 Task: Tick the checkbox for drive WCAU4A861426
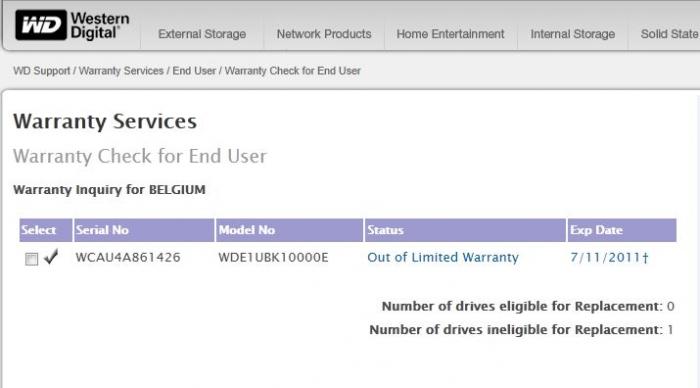31,259
